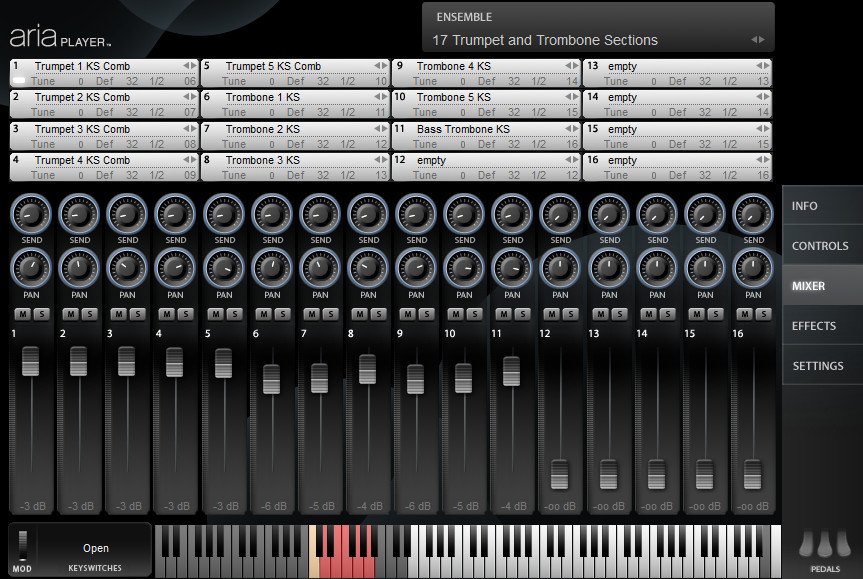Image resolution: width=863 pixels, height=579 pixels.
Task: Open instrument selector arrows for Trumpet 1 KS Comb
Action: pyautogui.click(x=189, y=65)
